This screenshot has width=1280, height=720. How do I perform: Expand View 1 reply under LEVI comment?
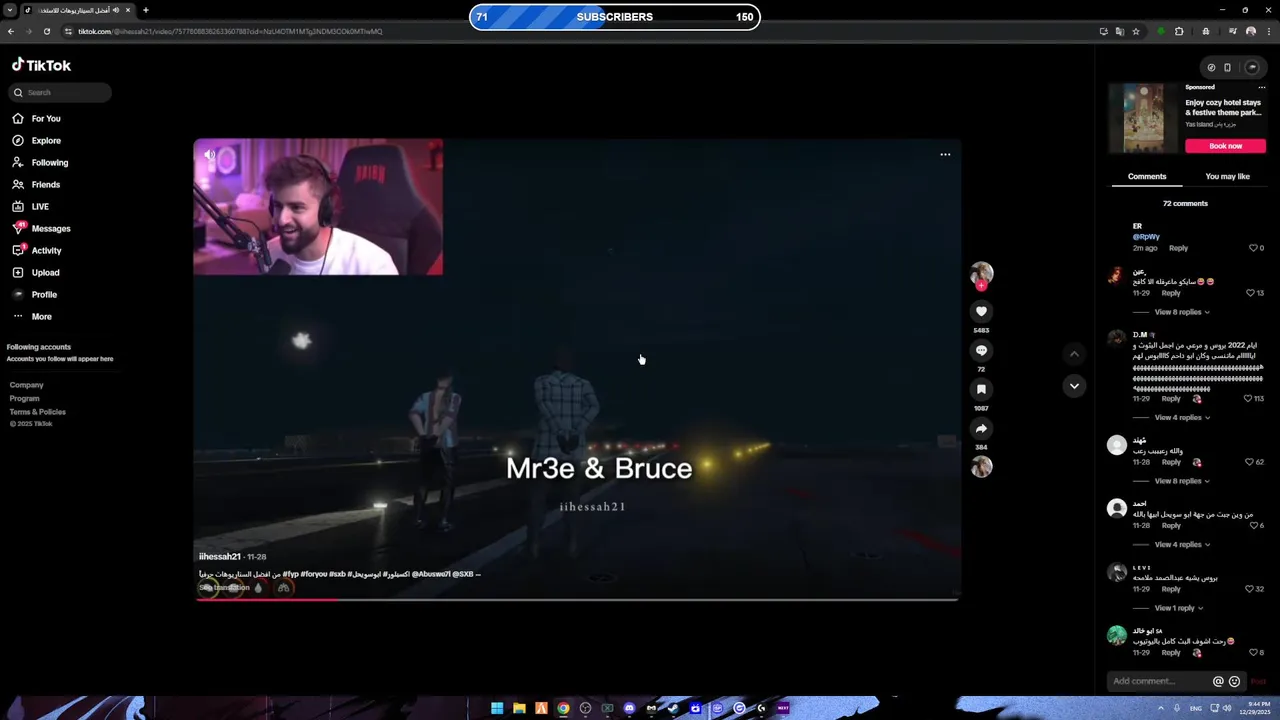coord(1178,608)
